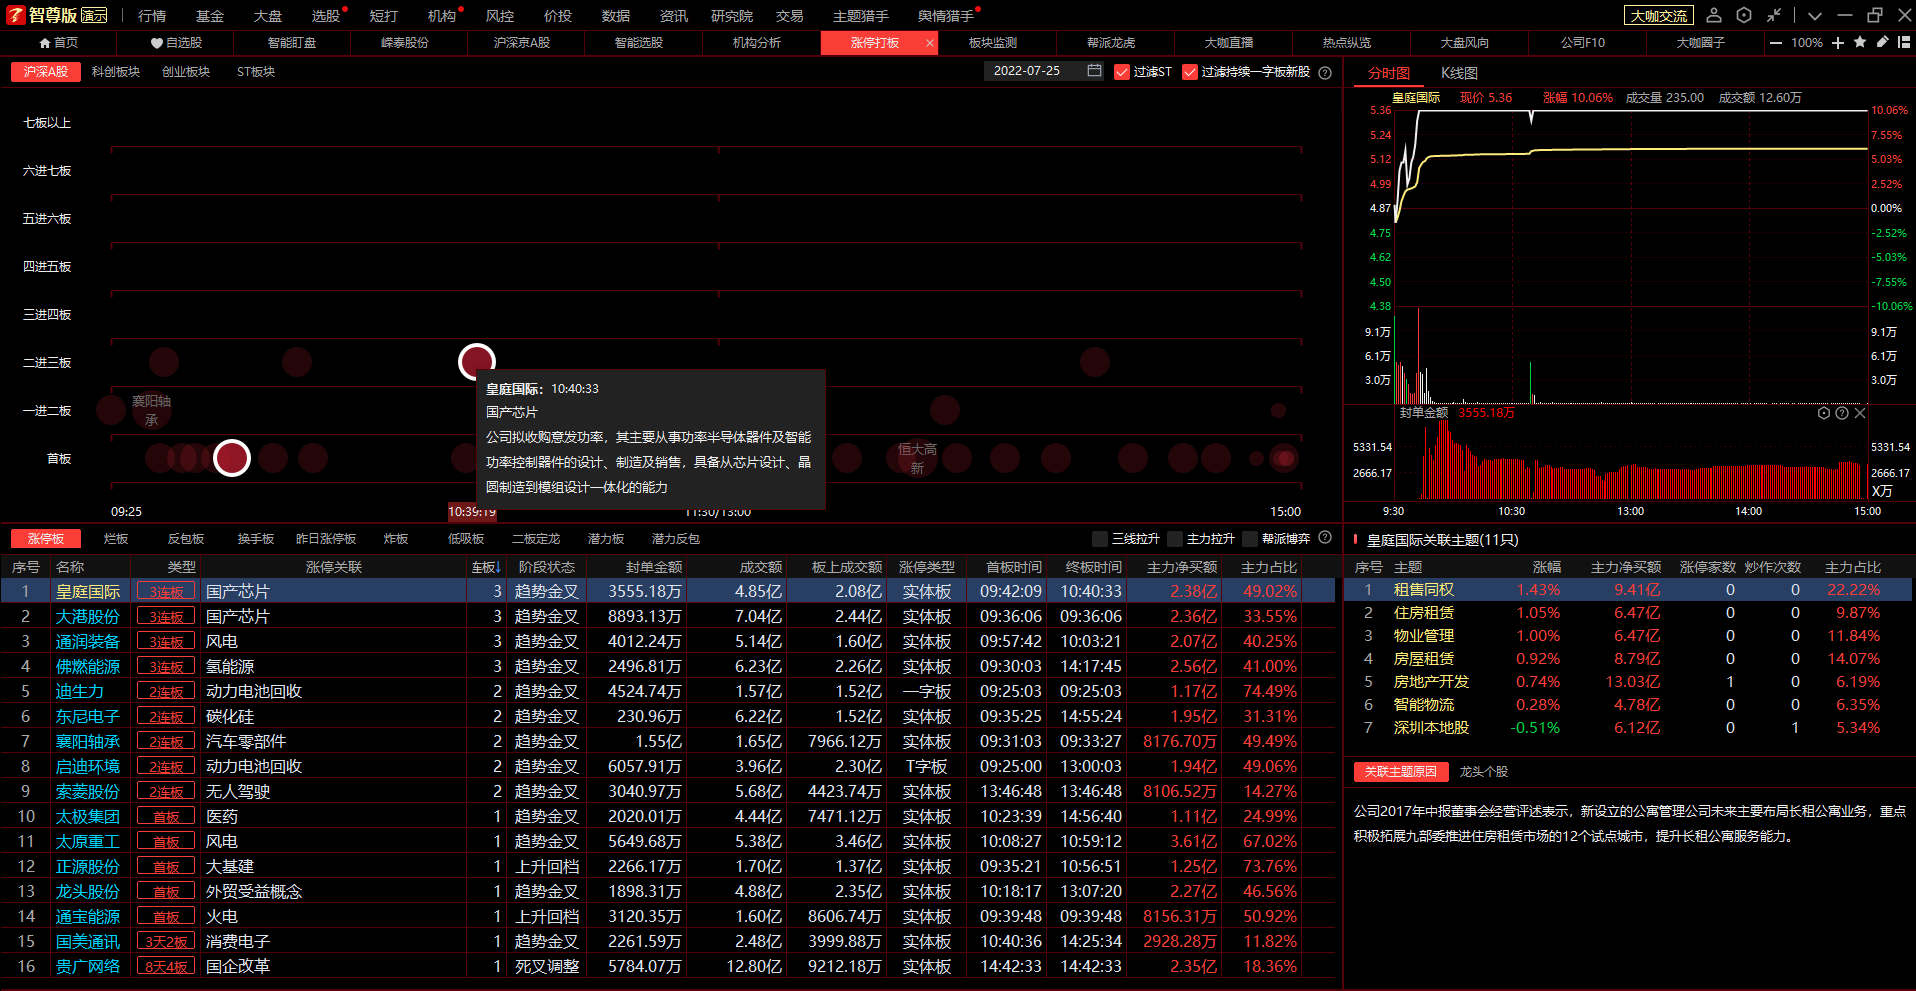The width and height of the screenshot is (1916, 991).
Task: Expand the title bar dropdown chevron
Action: 1814,16
